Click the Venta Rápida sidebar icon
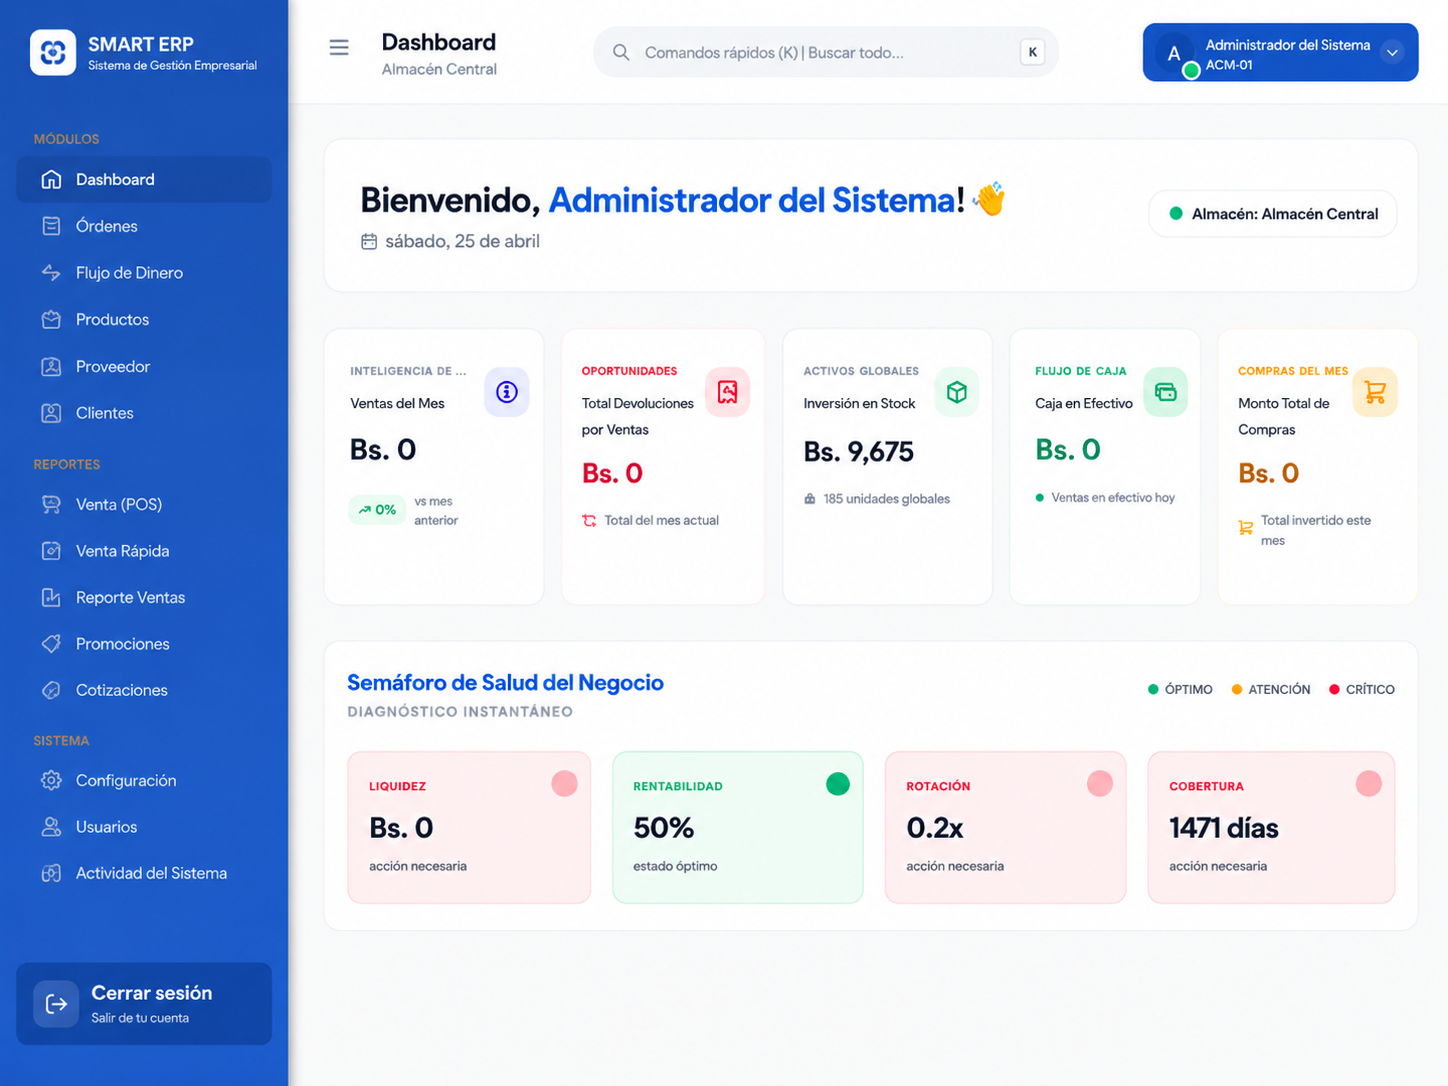1448x1086 pixels. [x=51, y=550]
